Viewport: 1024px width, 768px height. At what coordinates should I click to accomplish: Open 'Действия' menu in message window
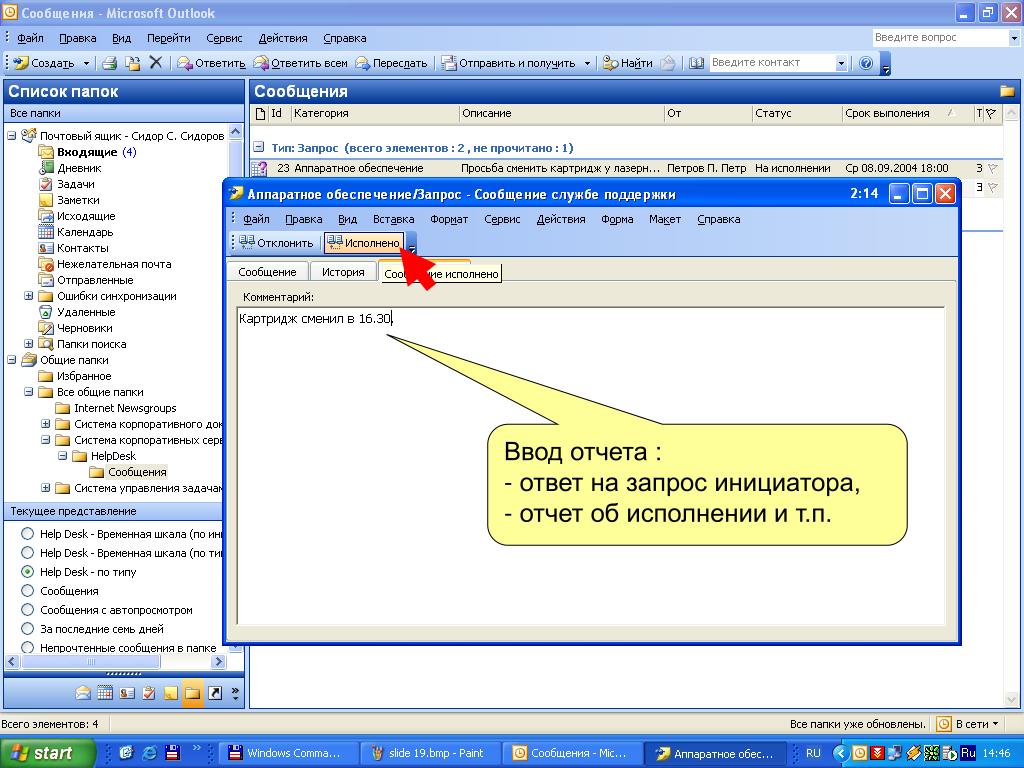click(560, 219)
